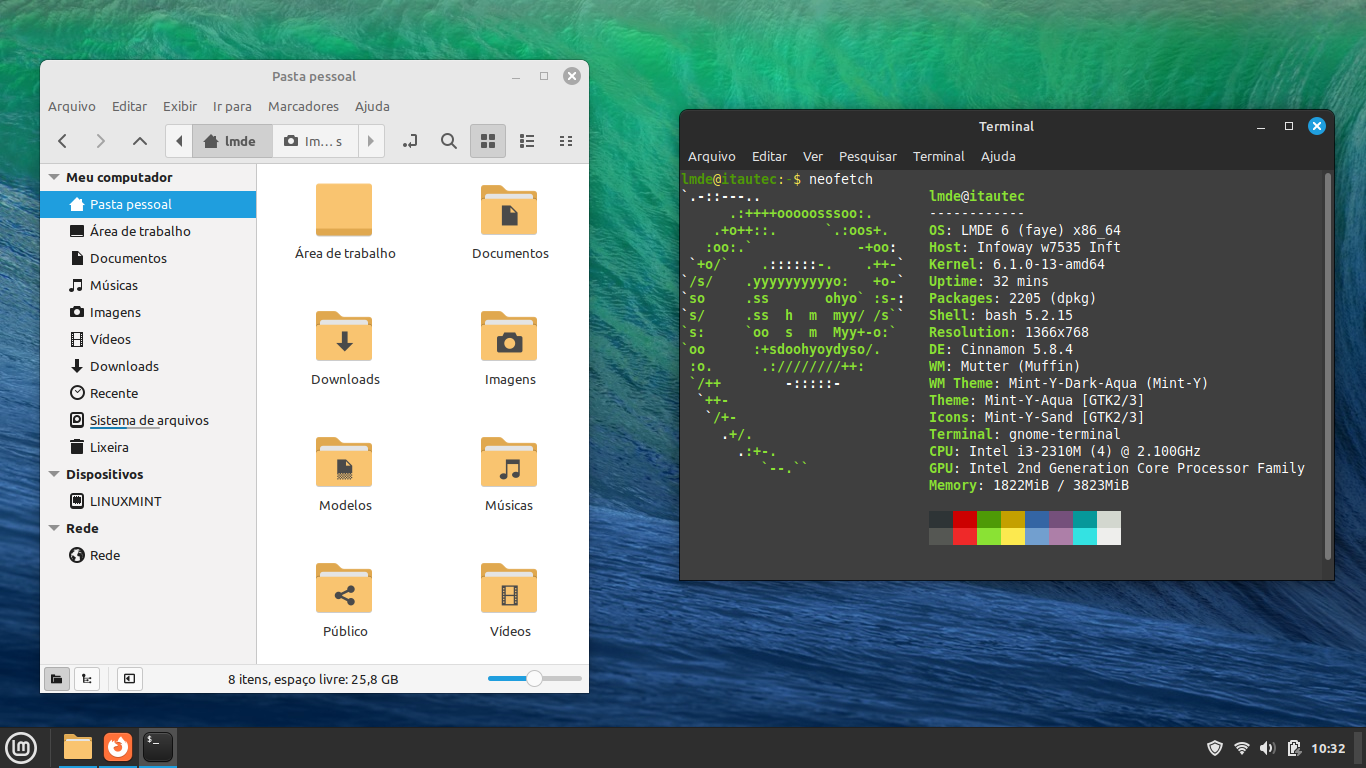Select Pasta pessoal in sidebar
1366x768 pixels.
click(148, 204)
